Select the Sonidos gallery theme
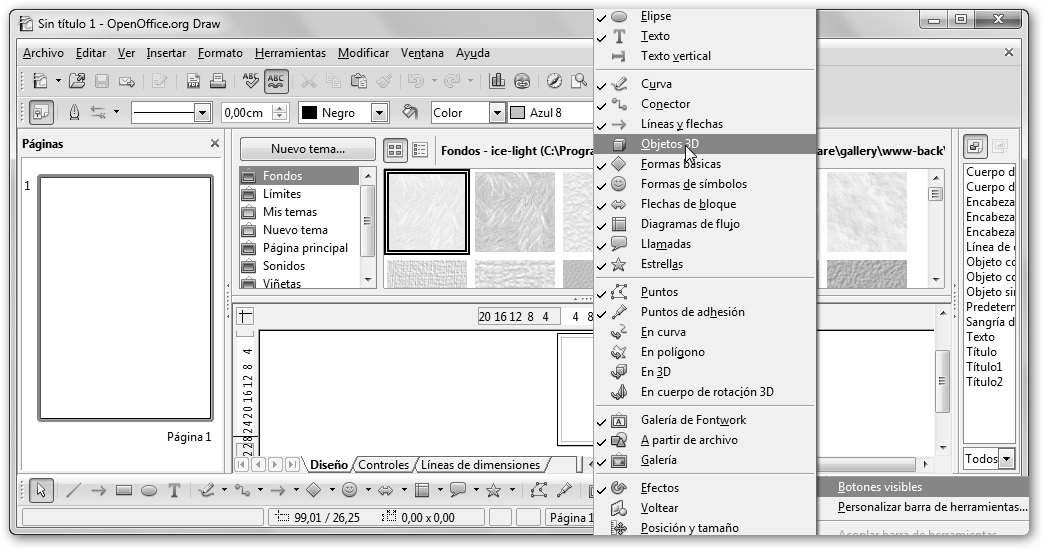Viewport: 1043px width, 549px height. pos(283,266)
